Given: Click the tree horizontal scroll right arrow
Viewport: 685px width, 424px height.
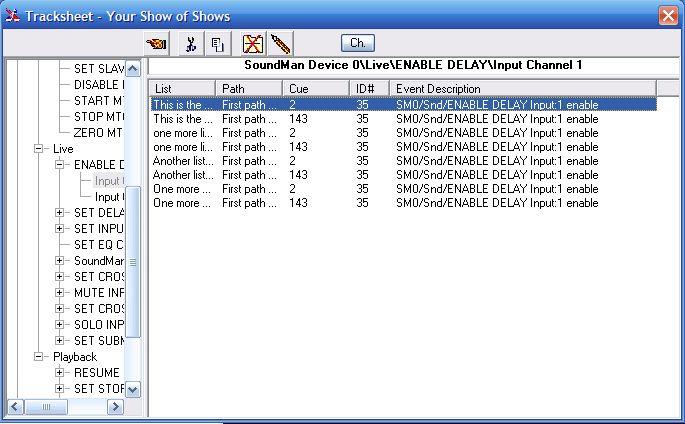Looking at the screenshot, I should (x=116, y=407).
